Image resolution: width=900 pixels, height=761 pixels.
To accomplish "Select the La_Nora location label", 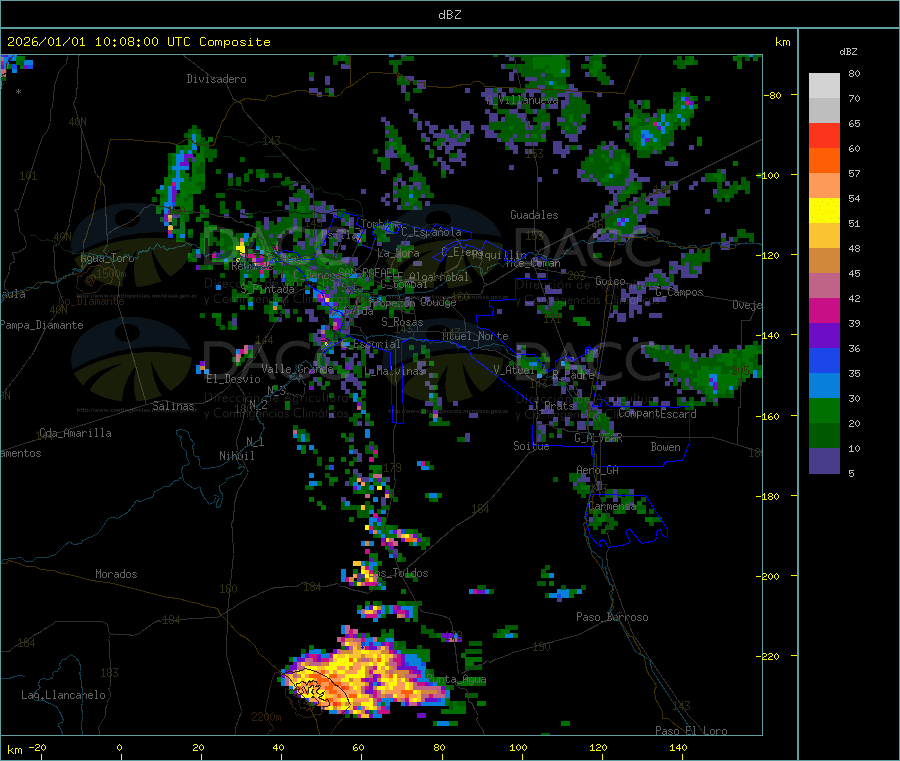I will click(398, 253).
